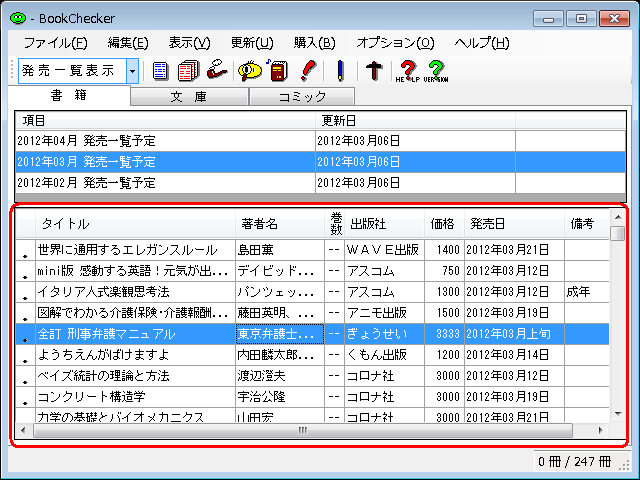Click the red book with music note icon
Image resolution: width=640 pixels, height=480 pixels.
278,70
